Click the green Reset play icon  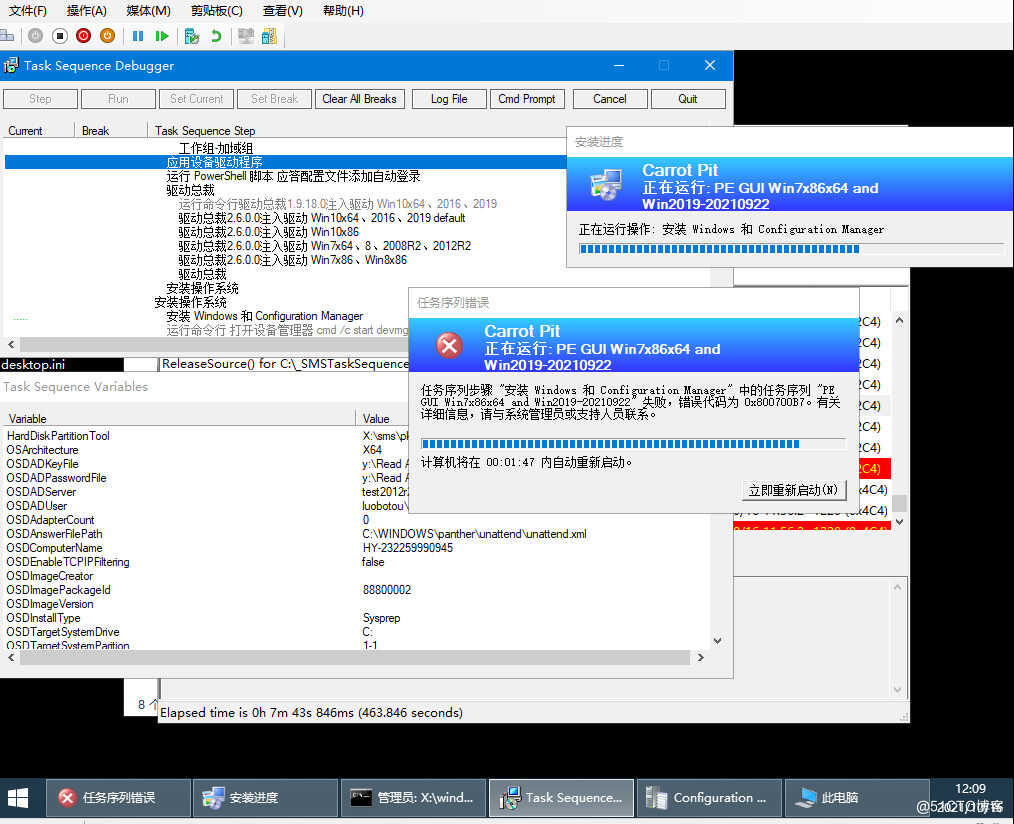click(162, 36)
